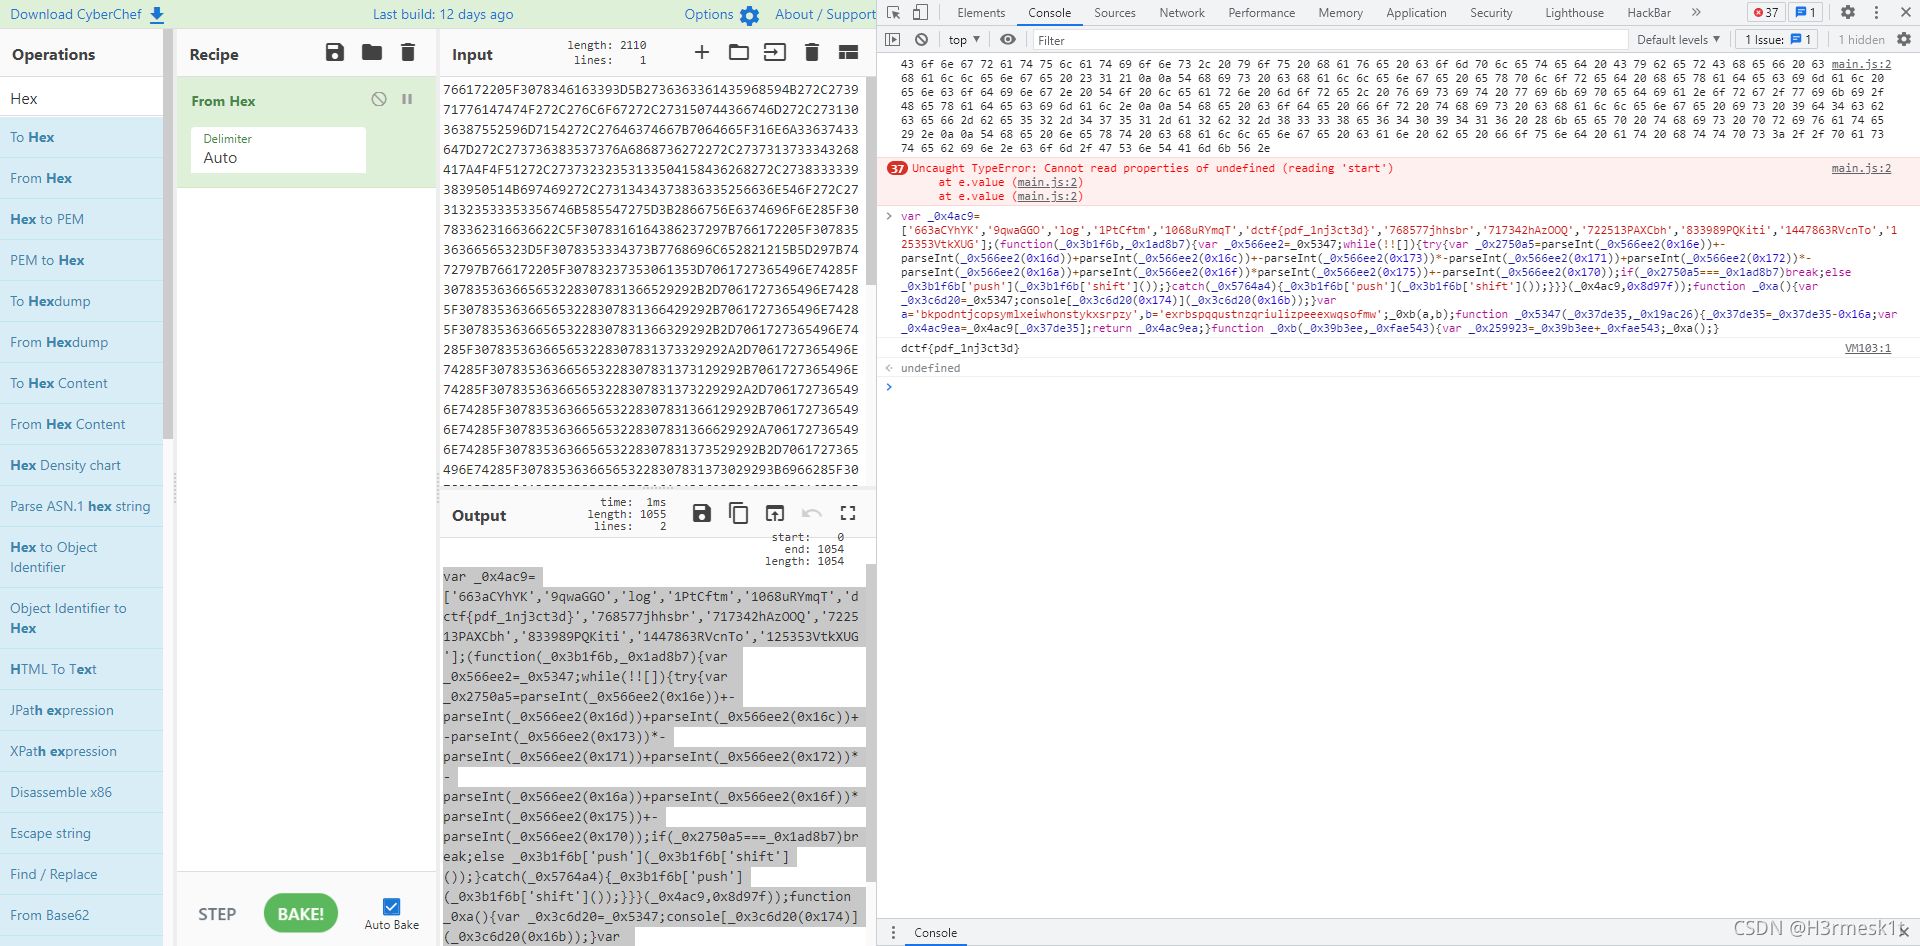Click the Download CyberChef link
This screenshot has width=1920, height=946.
87,14
